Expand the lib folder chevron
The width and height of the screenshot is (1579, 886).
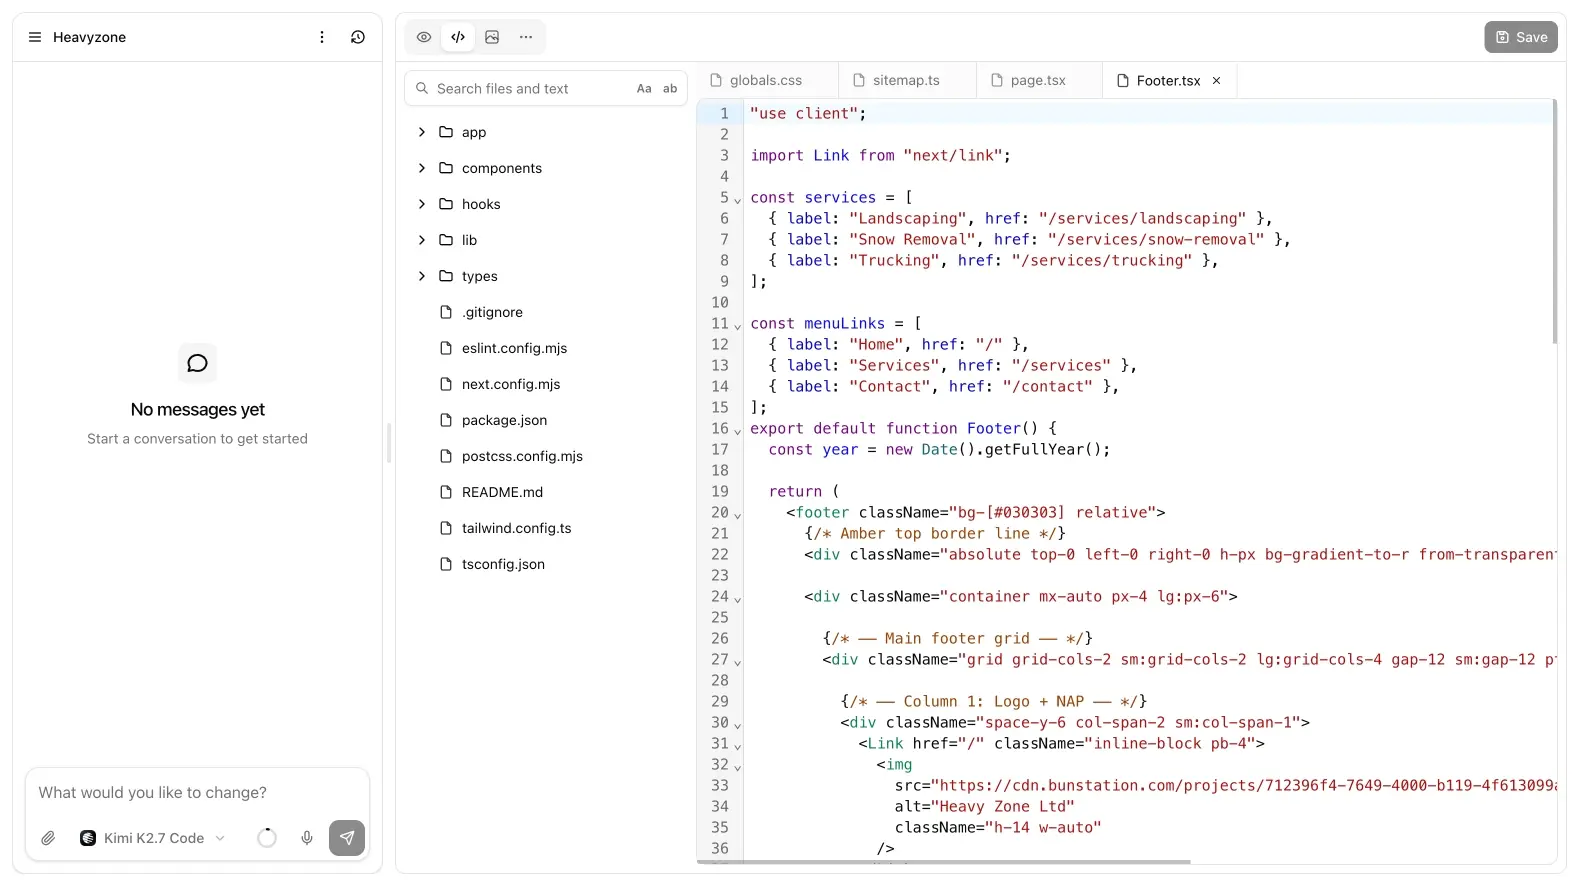coord(422,240)
